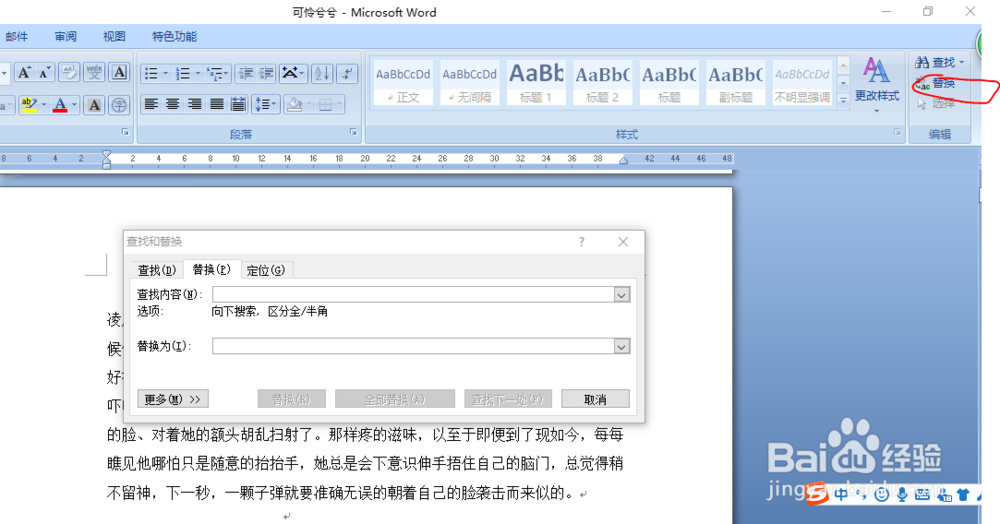Switch to 查找(D) tab in dialog
The height and width of the screenshot is (524, 1000).
click(x=157, y=270)
